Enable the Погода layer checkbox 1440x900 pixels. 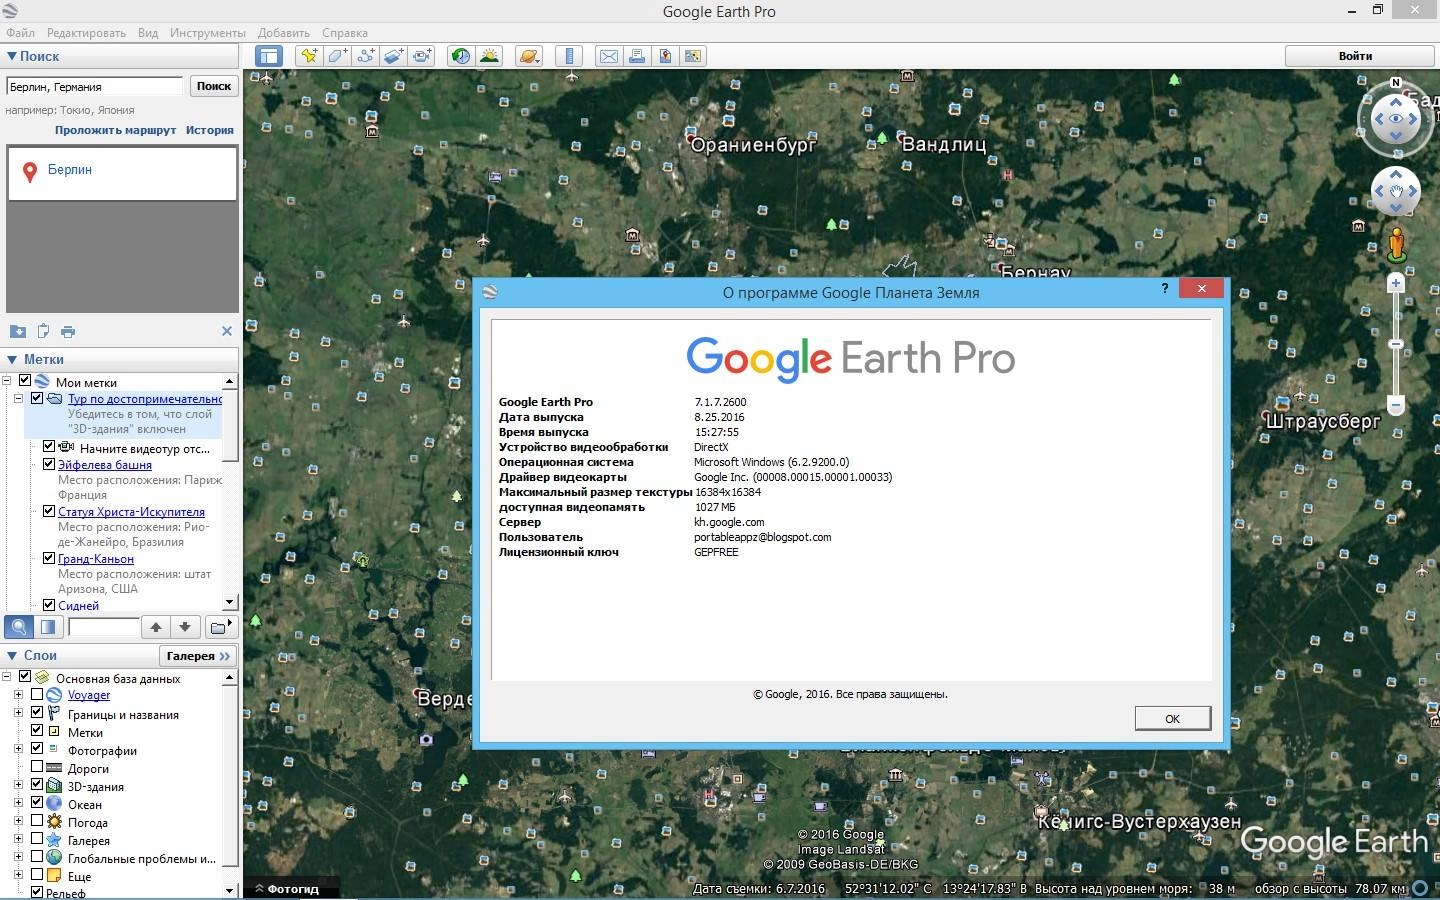[37, 820]
